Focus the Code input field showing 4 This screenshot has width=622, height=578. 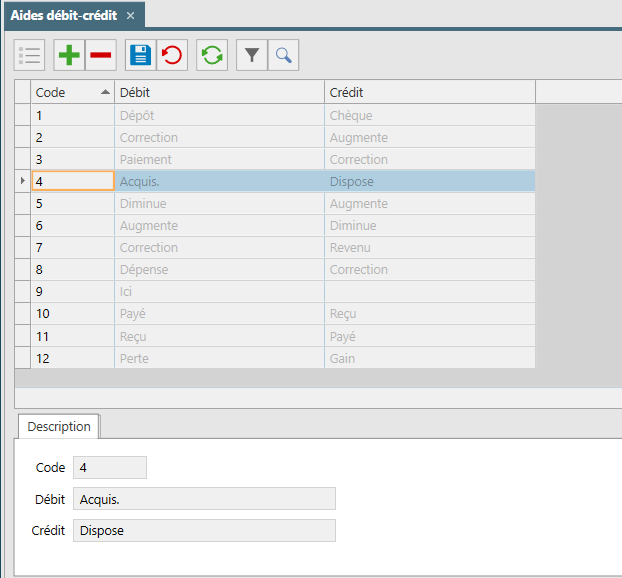pos(110,467)
